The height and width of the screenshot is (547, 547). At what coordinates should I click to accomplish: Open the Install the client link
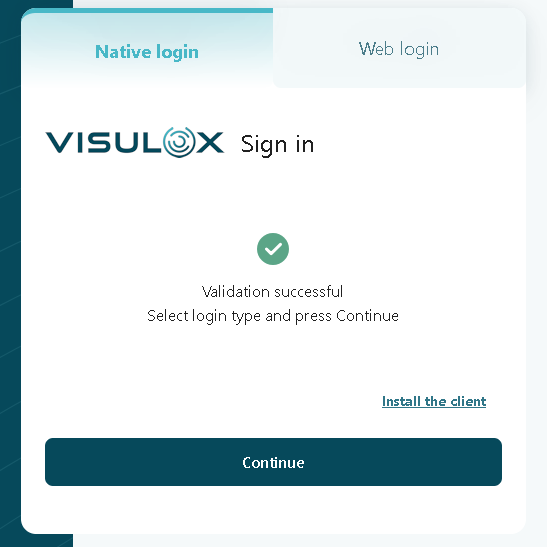[x=434, y=401]
